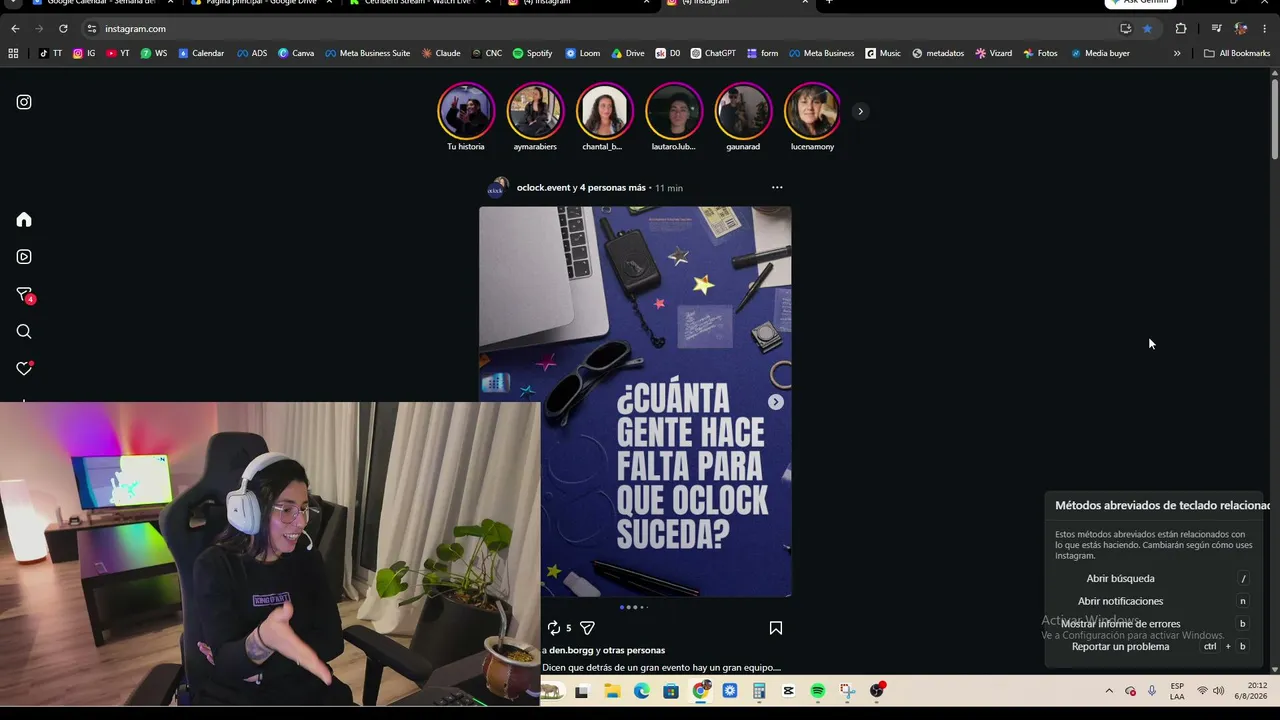Open Snipping Tool from the taskbar
The height and width of the screenshot is (720, 1280).
(847, 691)
